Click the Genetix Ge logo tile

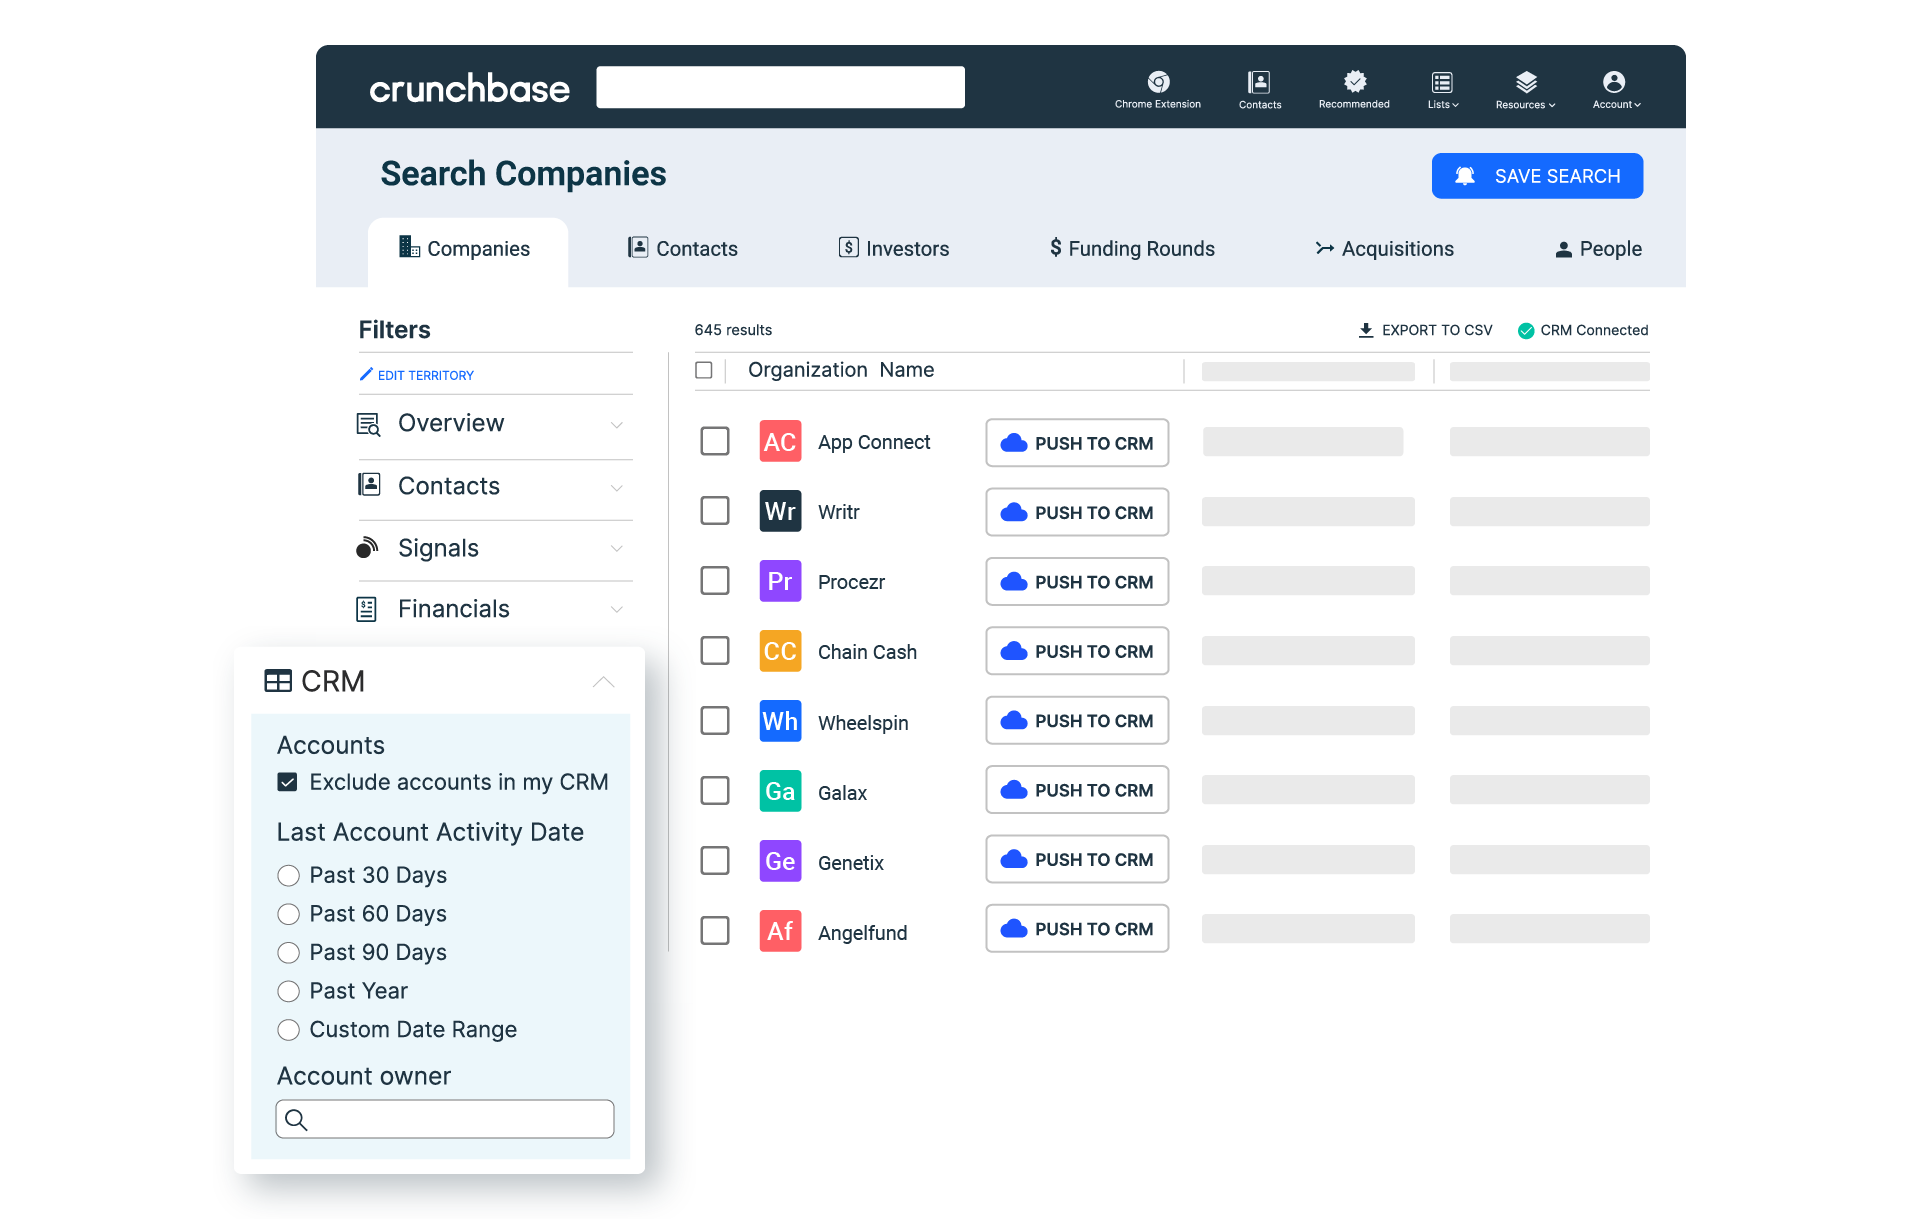[780, 861]
